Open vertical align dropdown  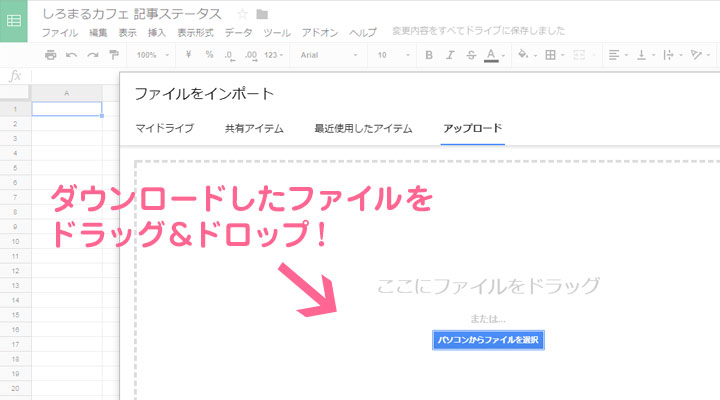pyautogui.click(x=645, y=55)
